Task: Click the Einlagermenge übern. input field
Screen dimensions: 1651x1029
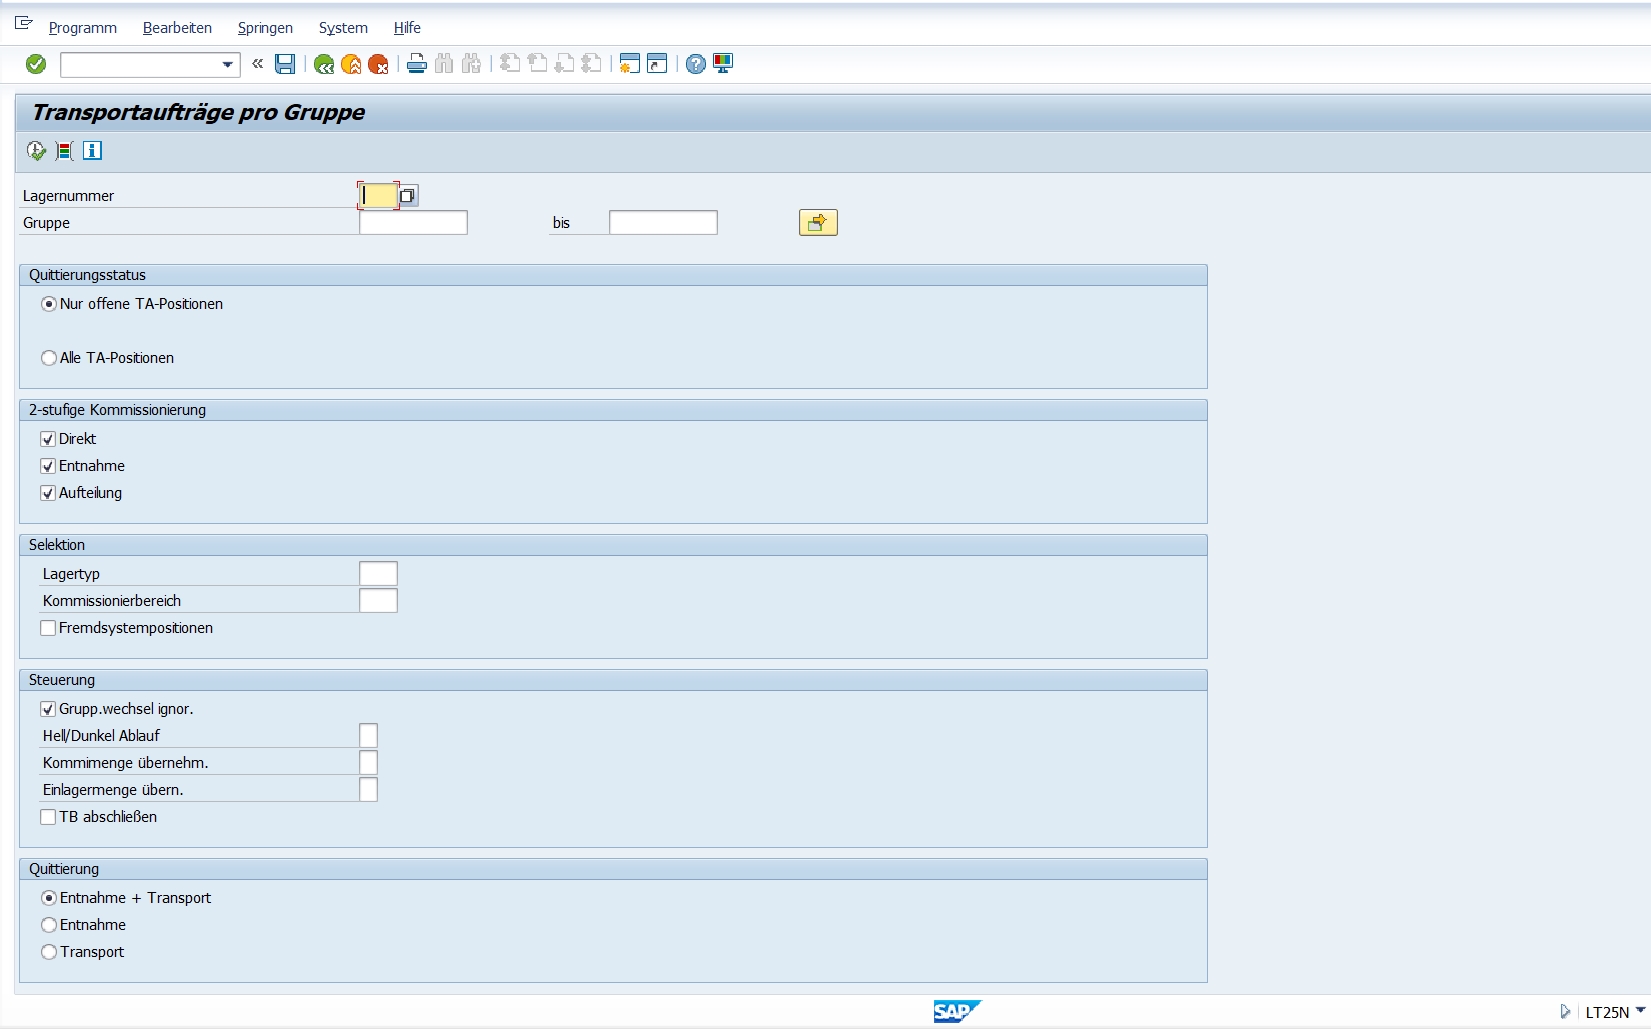Action: tap(368, 790)
